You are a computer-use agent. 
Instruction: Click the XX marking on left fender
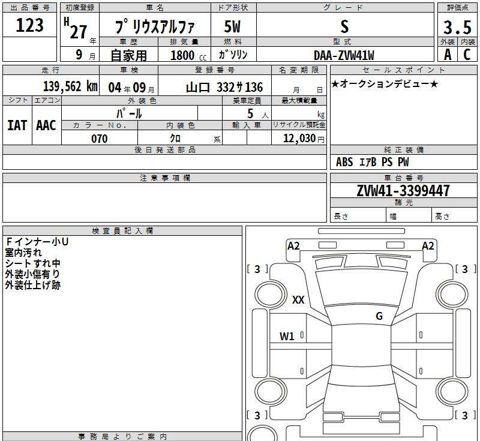pos(298,300)
